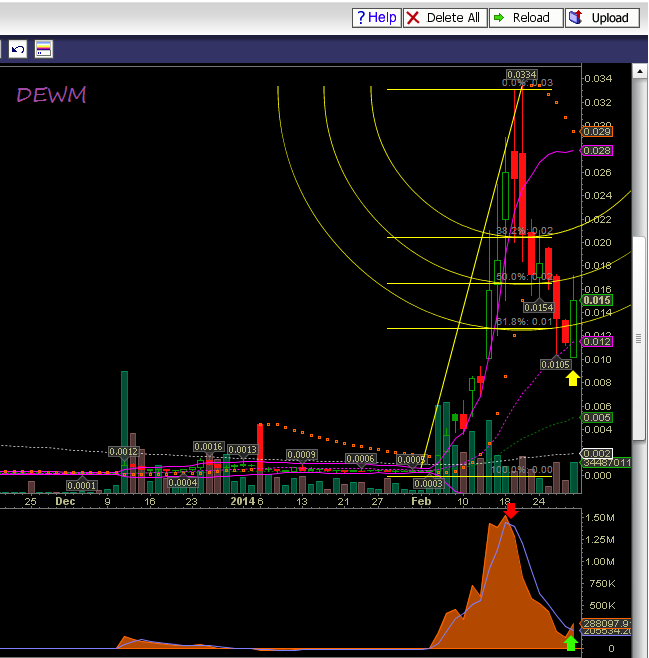
Task: Click the 0.0154 price annotation
Action: pyautogui.click(x=539, y=307)
